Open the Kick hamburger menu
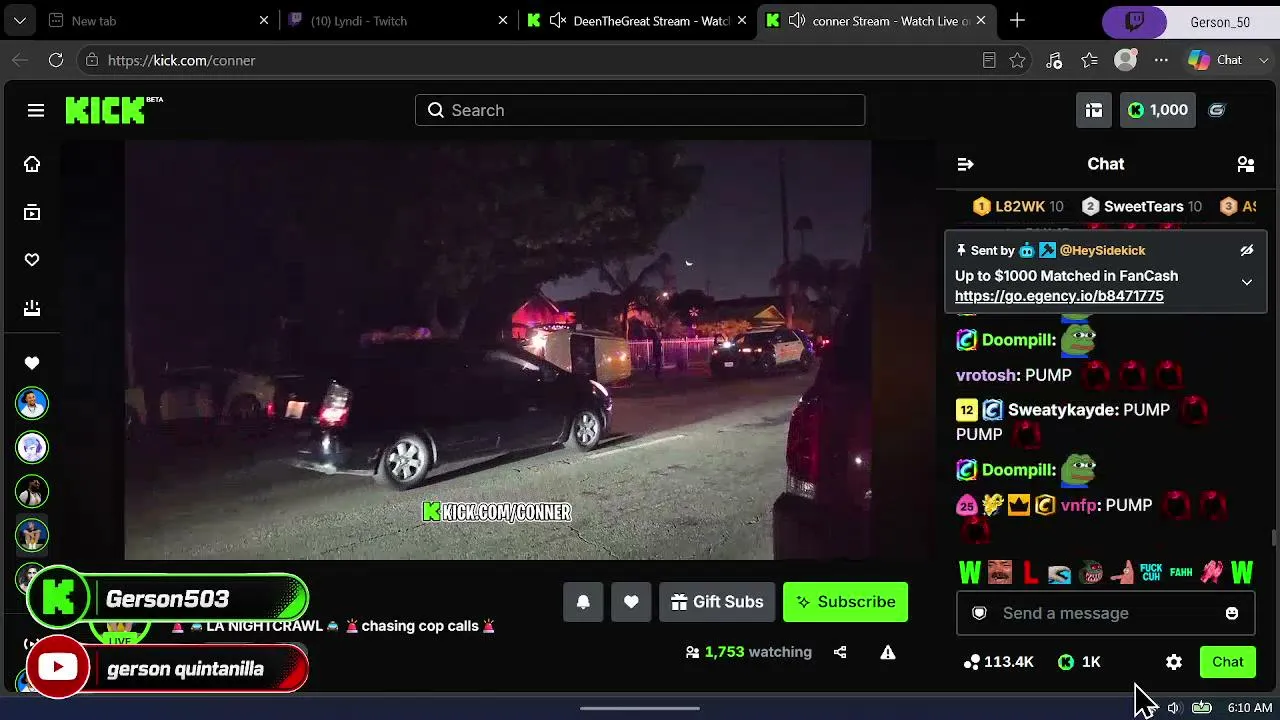The width and height of the screenshot is (1280, 720). pos(36,110)
